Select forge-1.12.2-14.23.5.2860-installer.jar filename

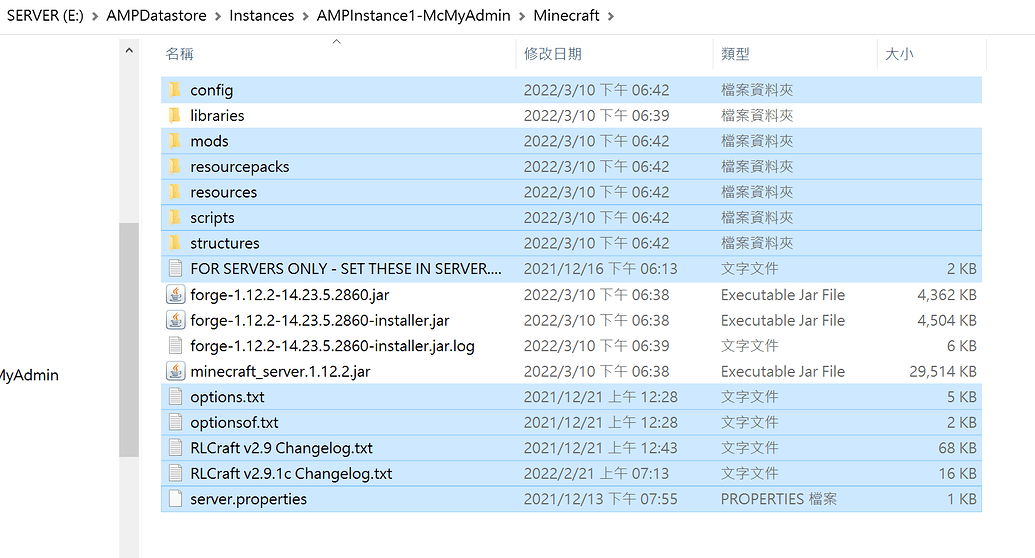pos(319,320)
